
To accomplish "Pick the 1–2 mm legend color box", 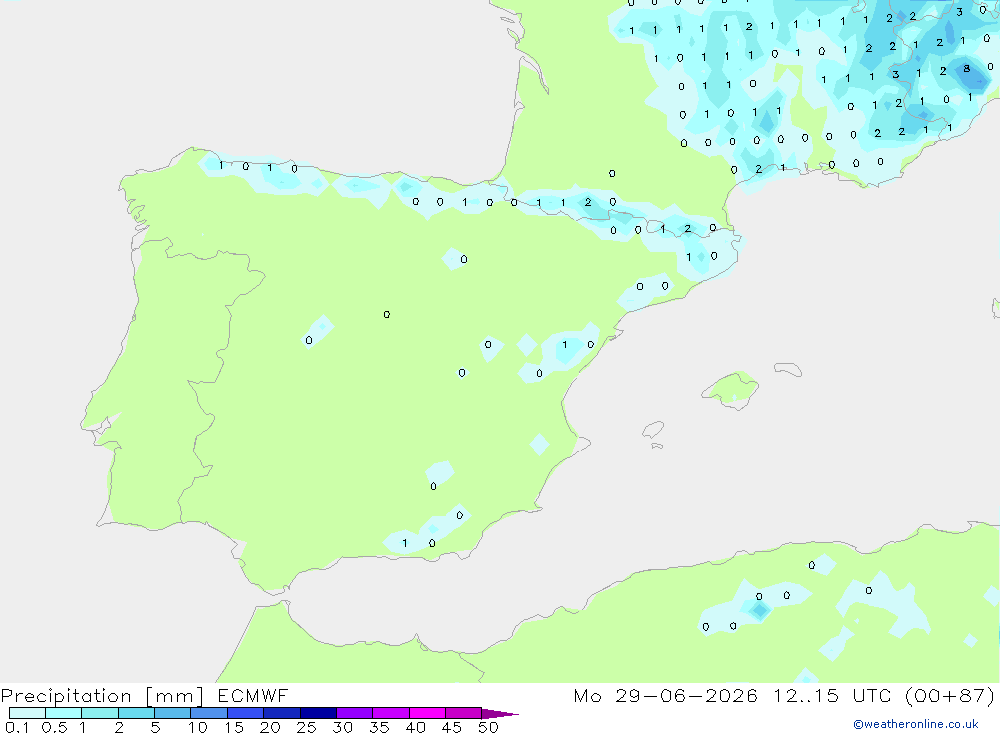I will [100, 713].
